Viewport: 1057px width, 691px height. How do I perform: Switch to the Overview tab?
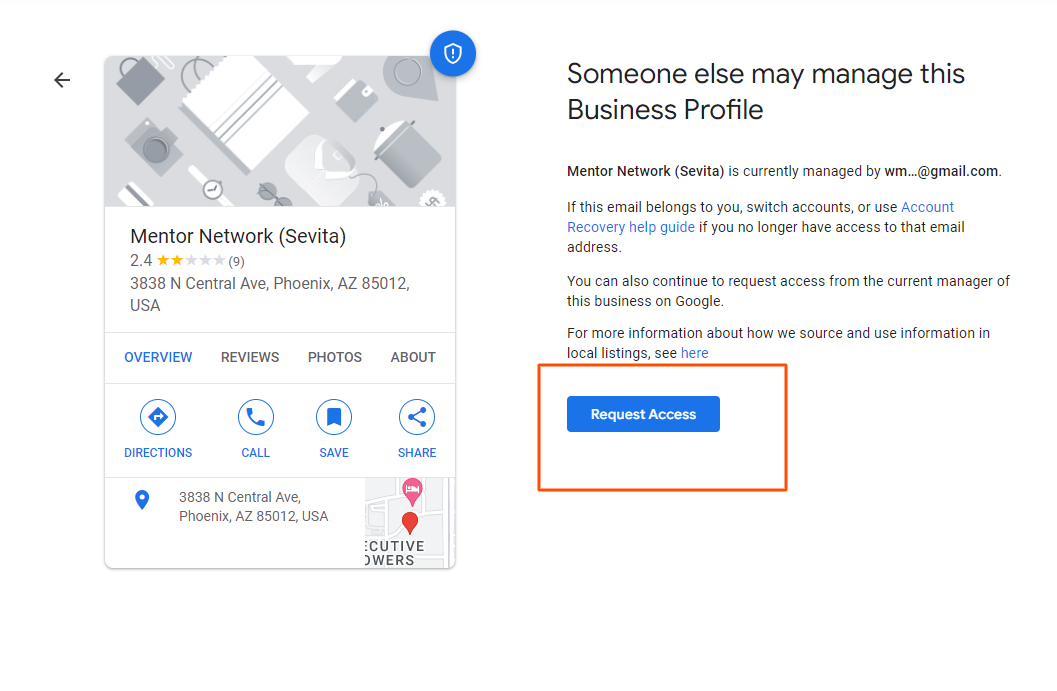tap(158, 357)
